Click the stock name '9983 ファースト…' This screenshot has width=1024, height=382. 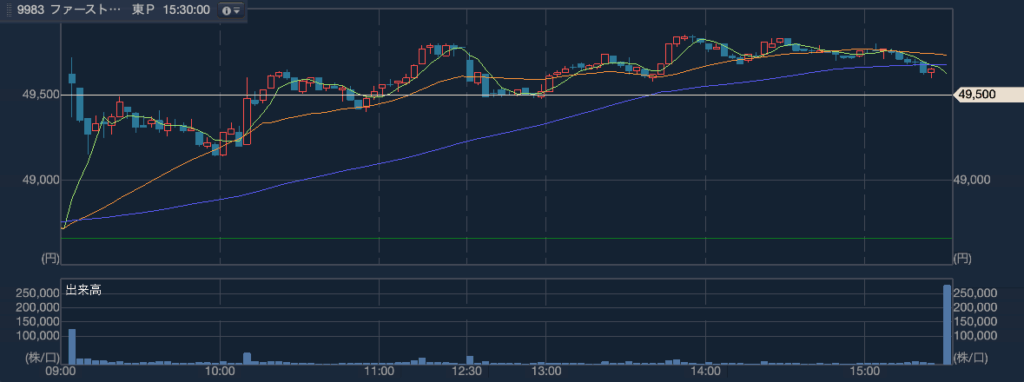click(x=69, y=10)
